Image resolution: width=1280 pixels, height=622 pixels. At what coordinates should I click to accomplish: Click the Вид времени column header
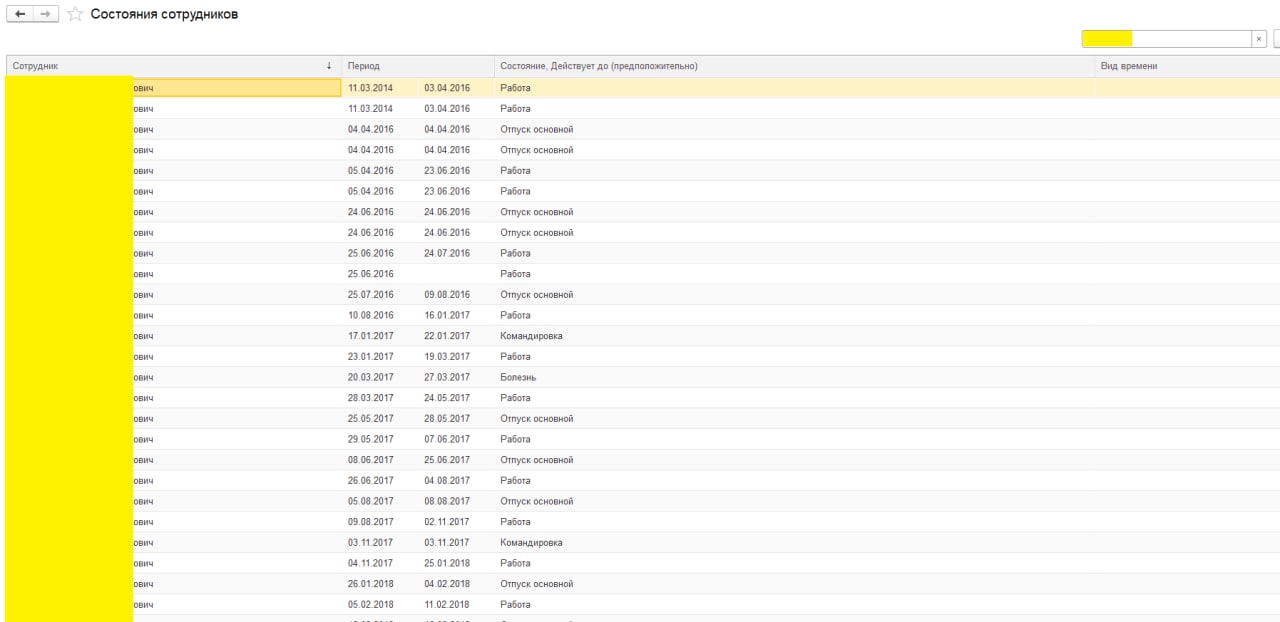pos(1129,66)
